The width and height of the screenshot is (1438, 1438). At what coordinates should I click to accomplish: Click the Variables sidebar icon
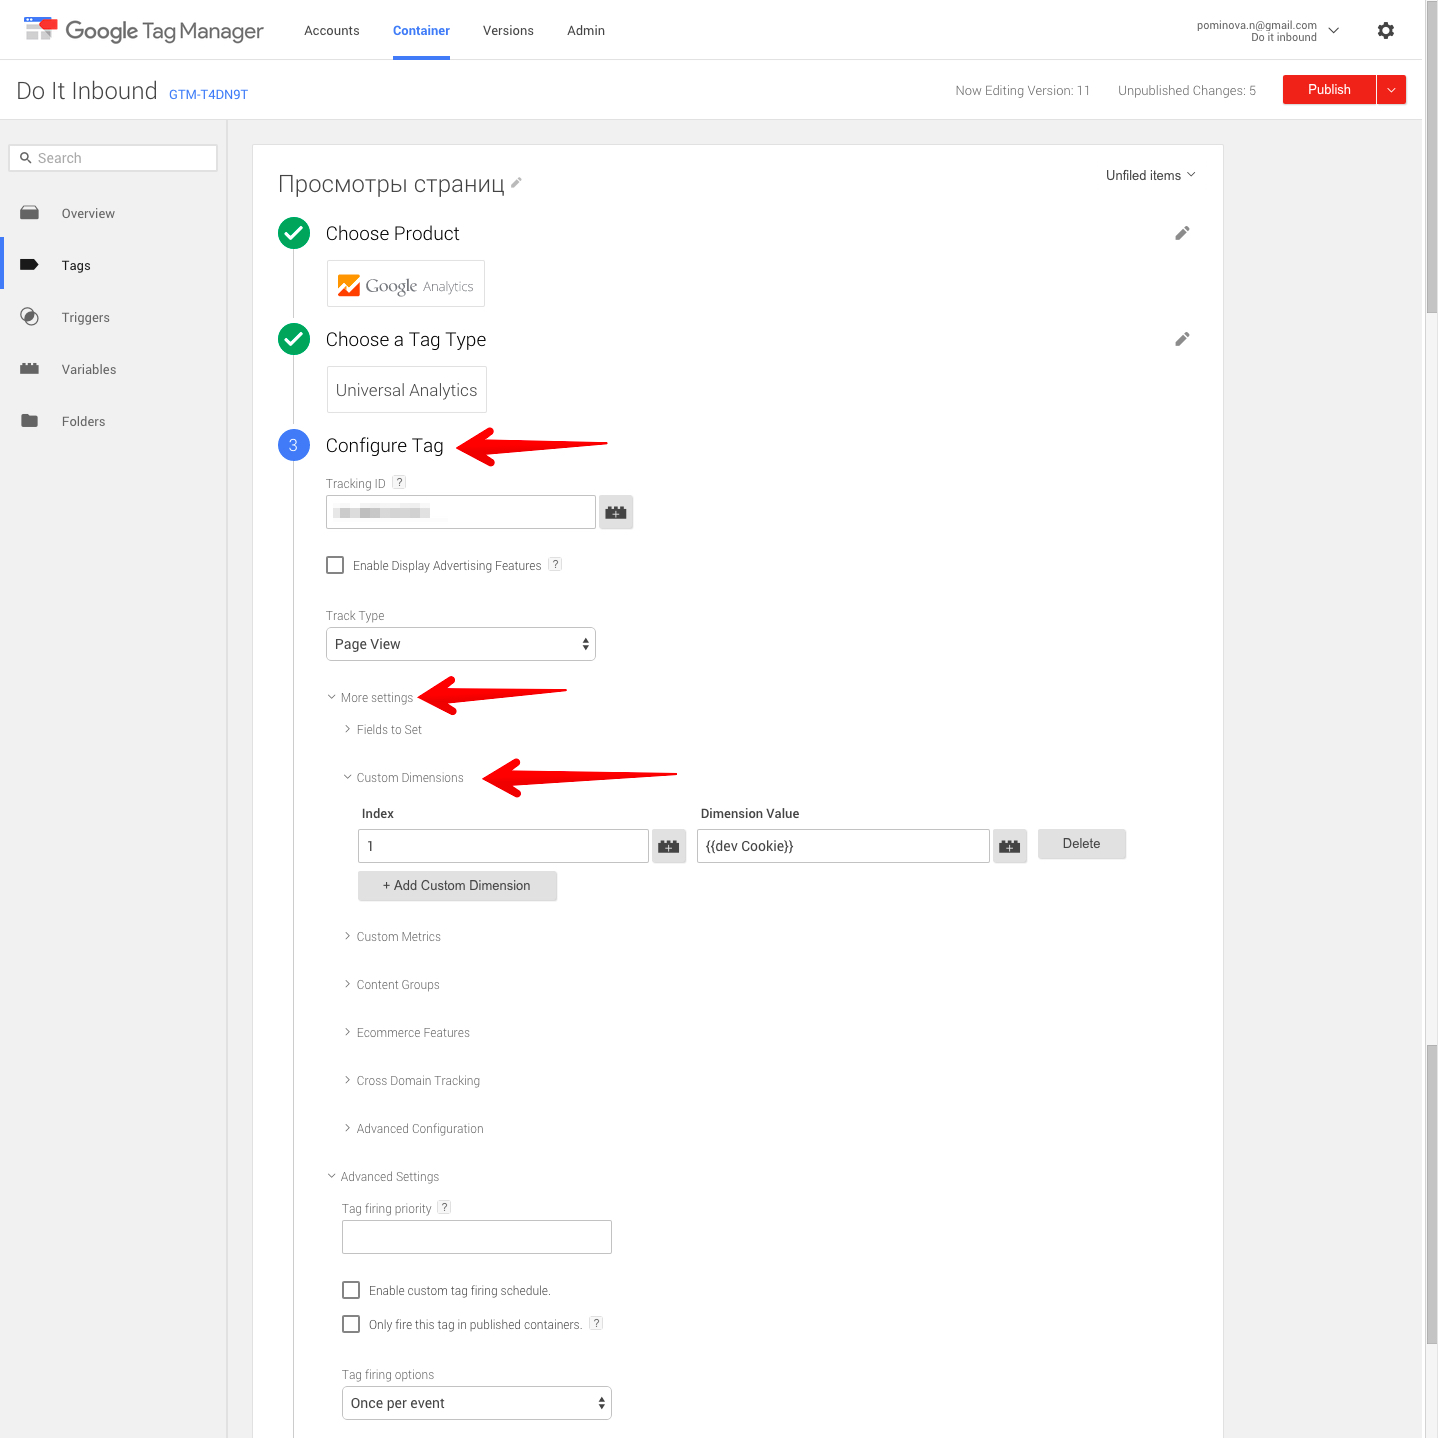click(x=30, y=369)
